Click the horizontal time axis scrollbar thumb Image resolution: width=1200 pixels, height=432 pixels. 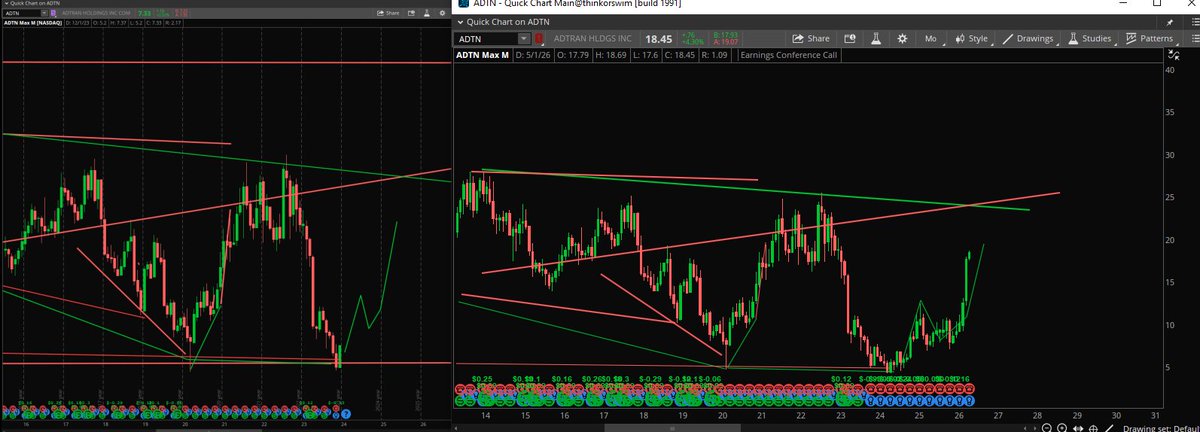[x=672, y=428]
